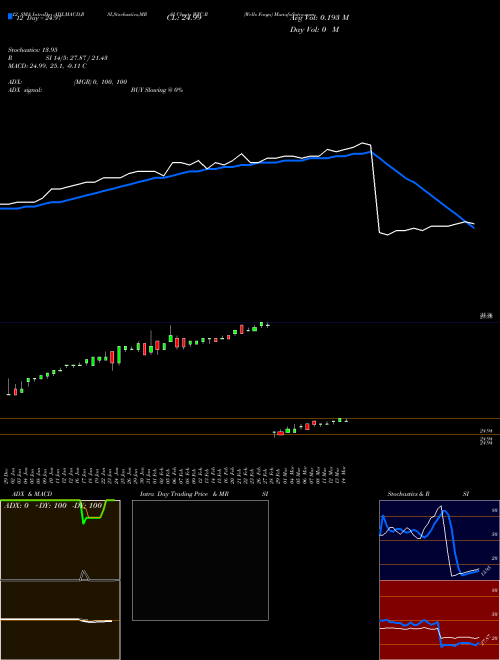Click the 24.94 price label by orange line
The height and width of the screenshot is (660, 500).
[x=486, y=431]
